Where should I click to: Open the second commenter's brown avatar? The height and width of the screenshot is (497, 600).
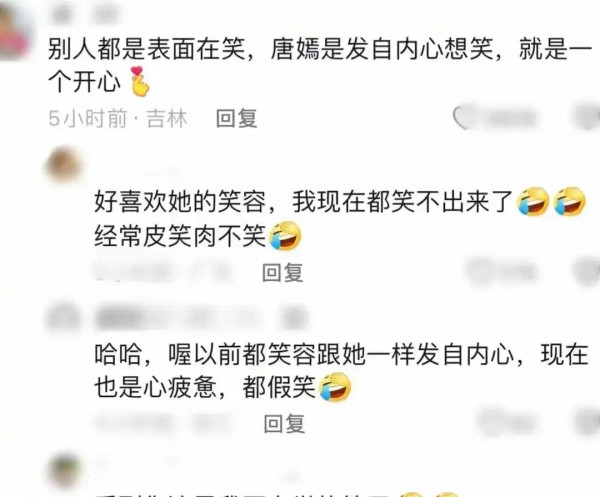pos(63,166)
